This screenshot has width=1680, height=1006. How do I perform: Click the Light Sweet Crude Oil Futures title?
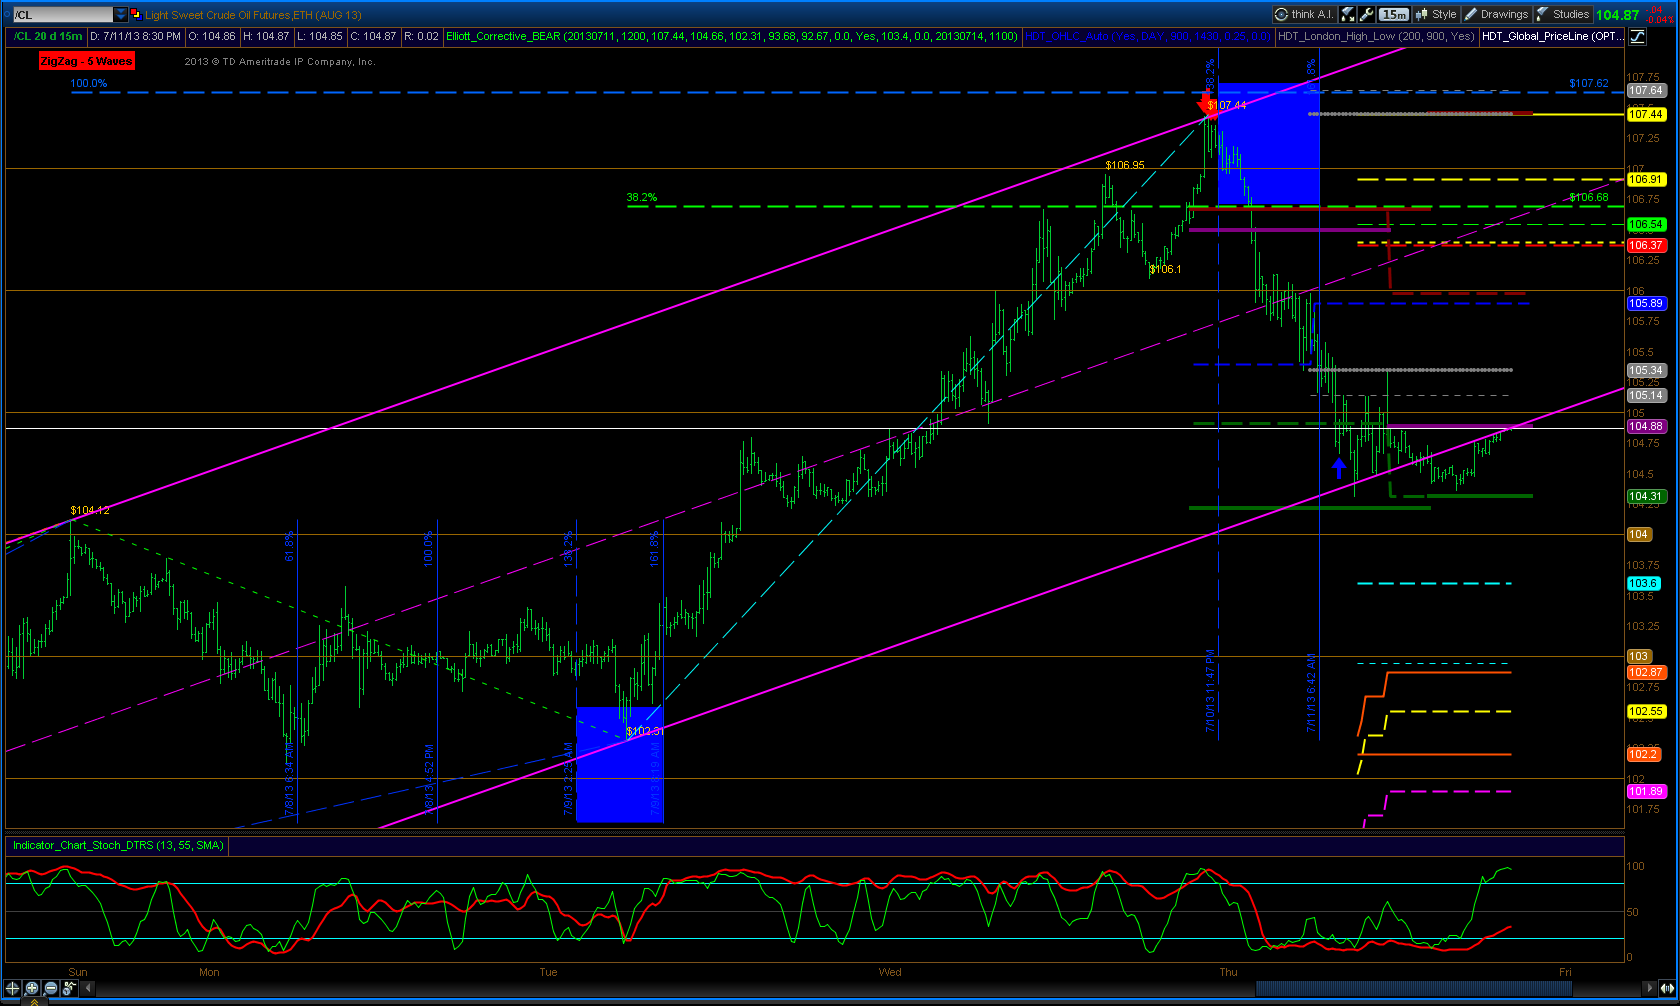pos(253,15)
